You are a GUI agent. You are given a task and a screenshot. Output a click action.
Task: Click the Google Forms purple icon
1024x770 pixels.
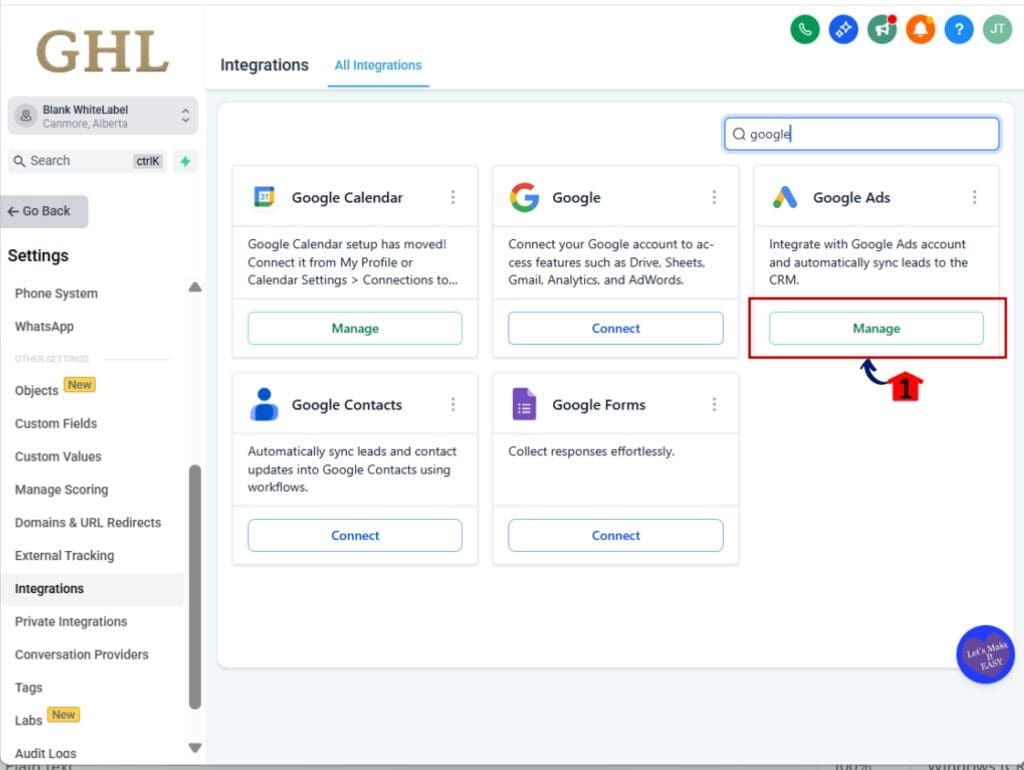[524, 404]
